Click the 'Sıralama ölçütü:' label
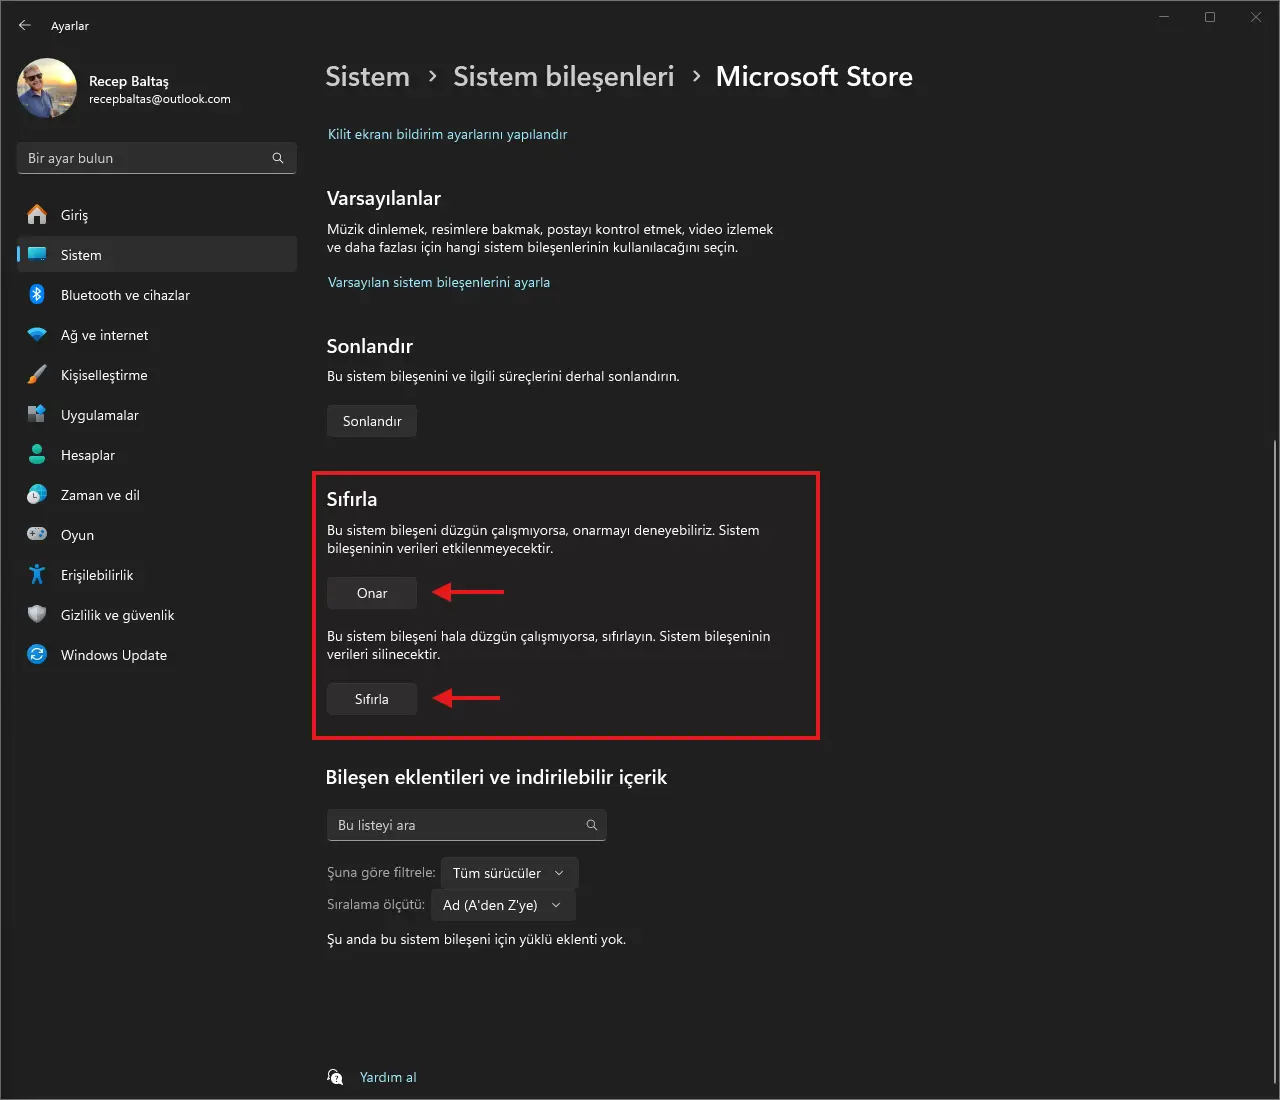Screen dimensions: 1280x1100 pos(376,904)
